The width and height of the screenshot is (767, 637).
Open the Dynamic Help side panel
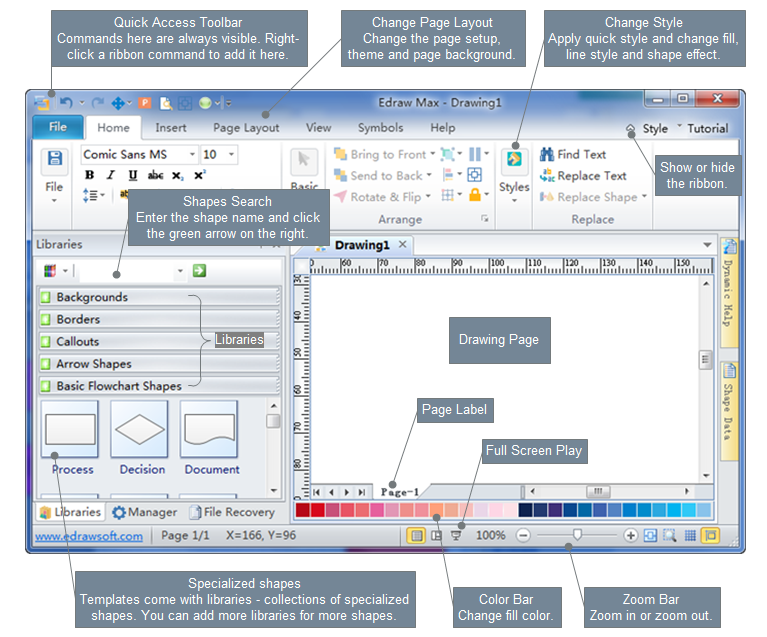tap(729, 293)
